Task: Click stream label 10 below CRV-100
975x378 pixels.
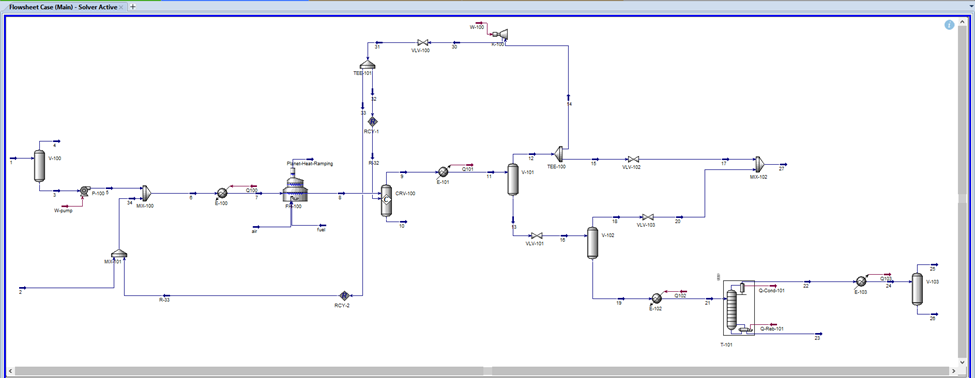Action: tap(402, 226)
